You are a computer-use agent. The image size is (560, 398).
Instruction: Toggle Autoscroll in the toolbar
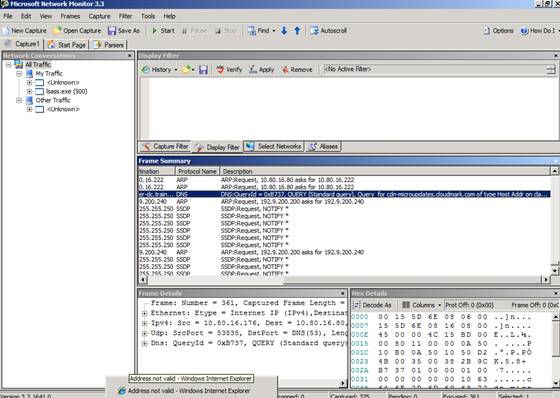tap(329, 31)
